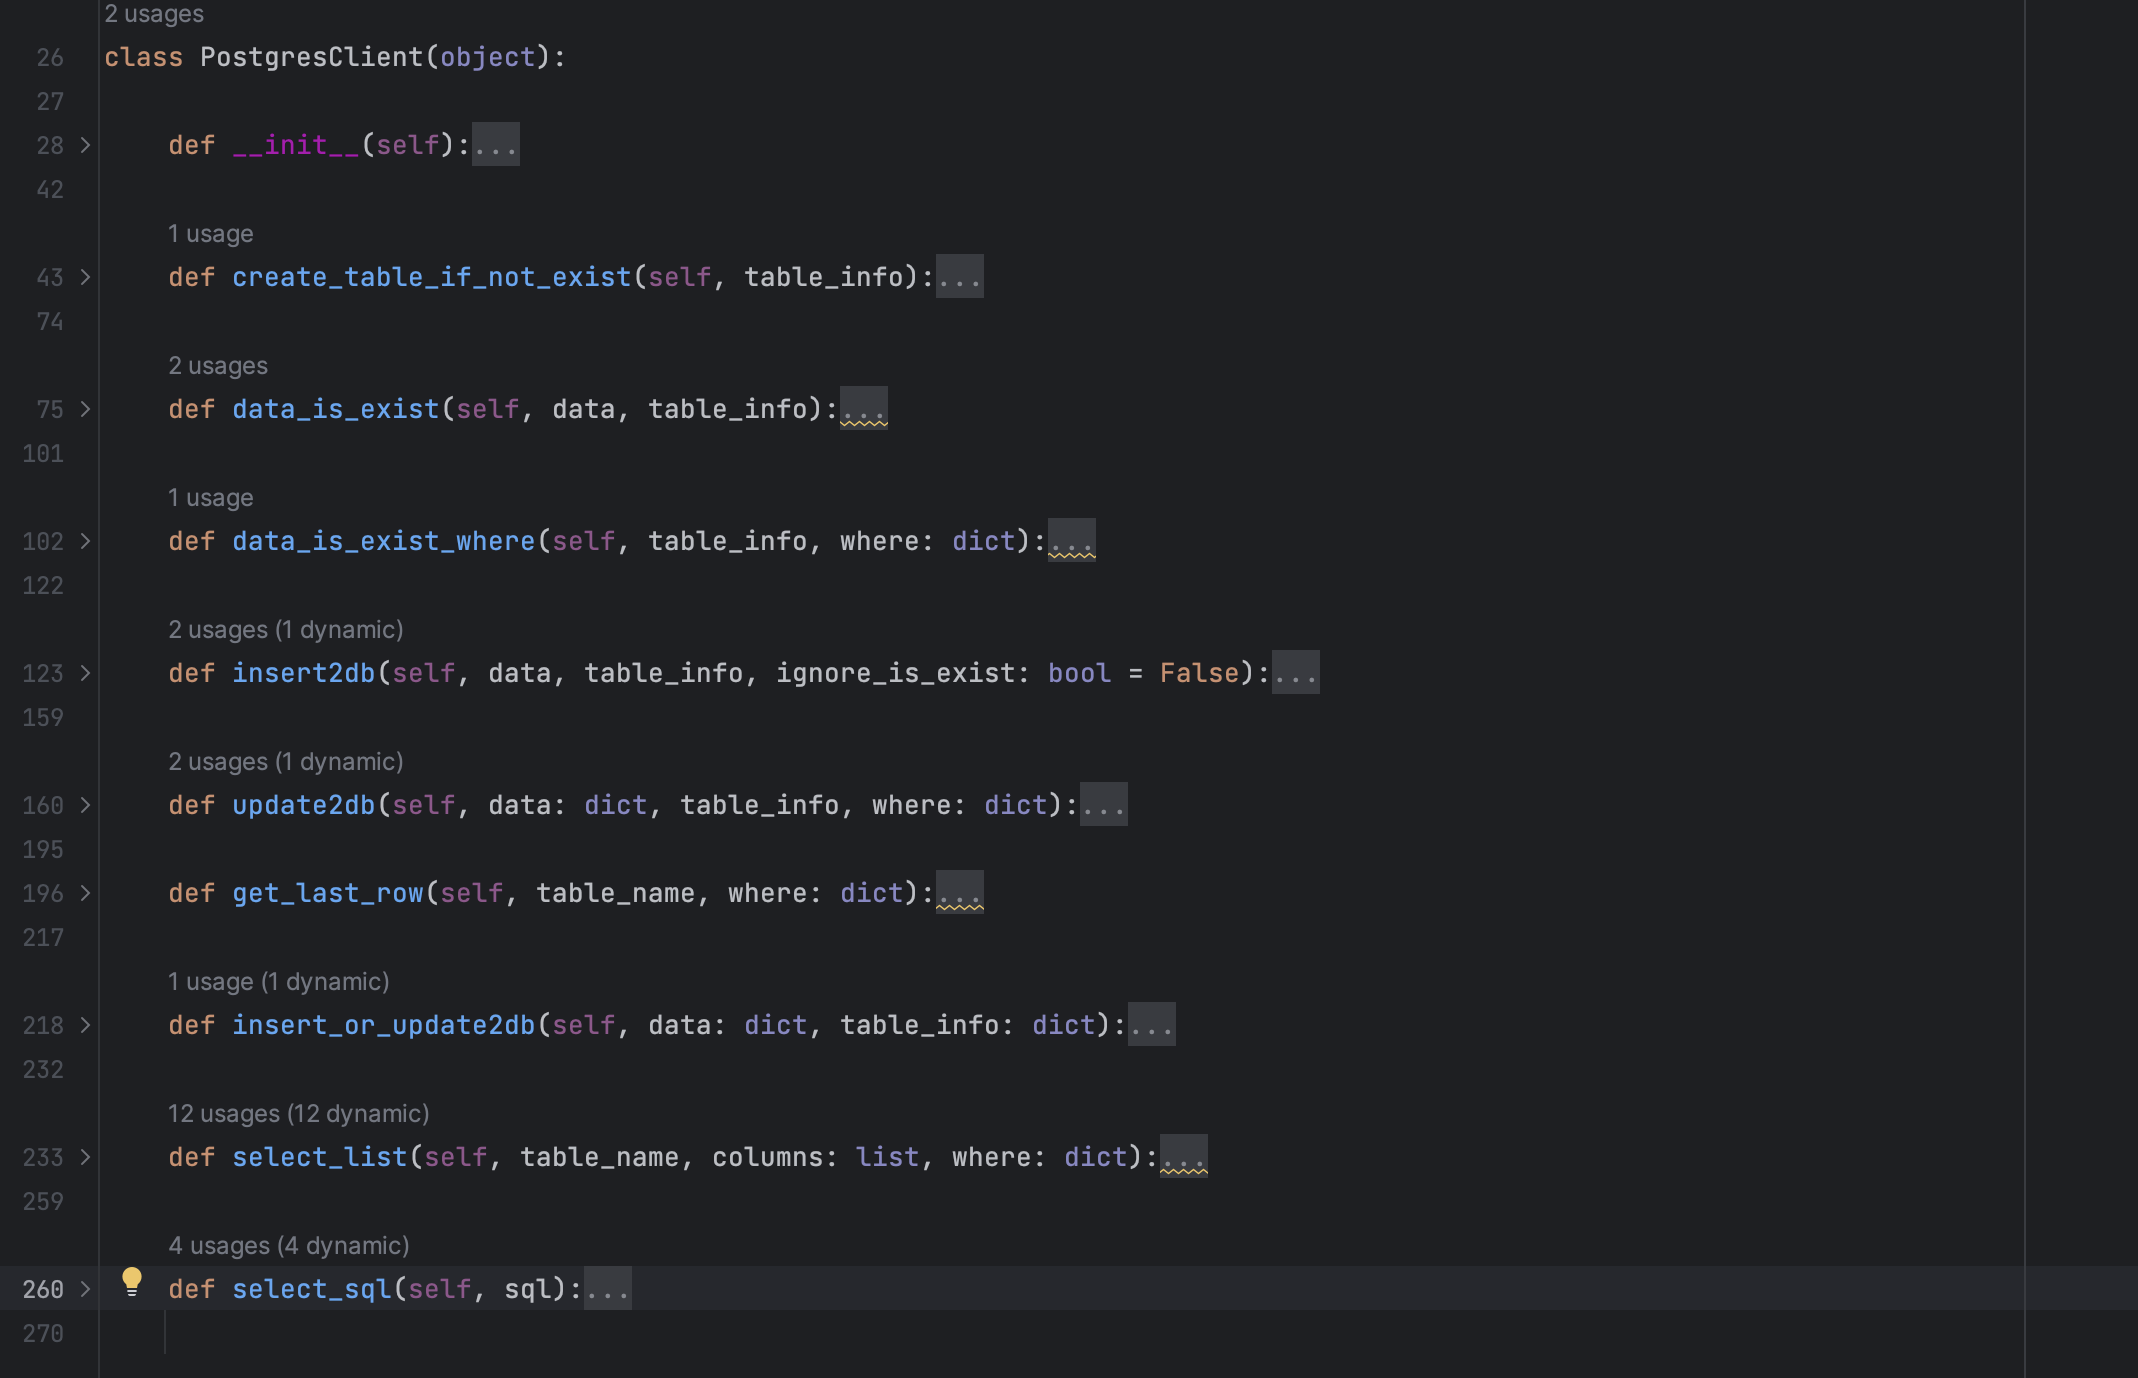The height and width of the screenshot is (1378, 2138).
Task: Click 'columns' parameter in select_list
Action: pos(768,1157)
